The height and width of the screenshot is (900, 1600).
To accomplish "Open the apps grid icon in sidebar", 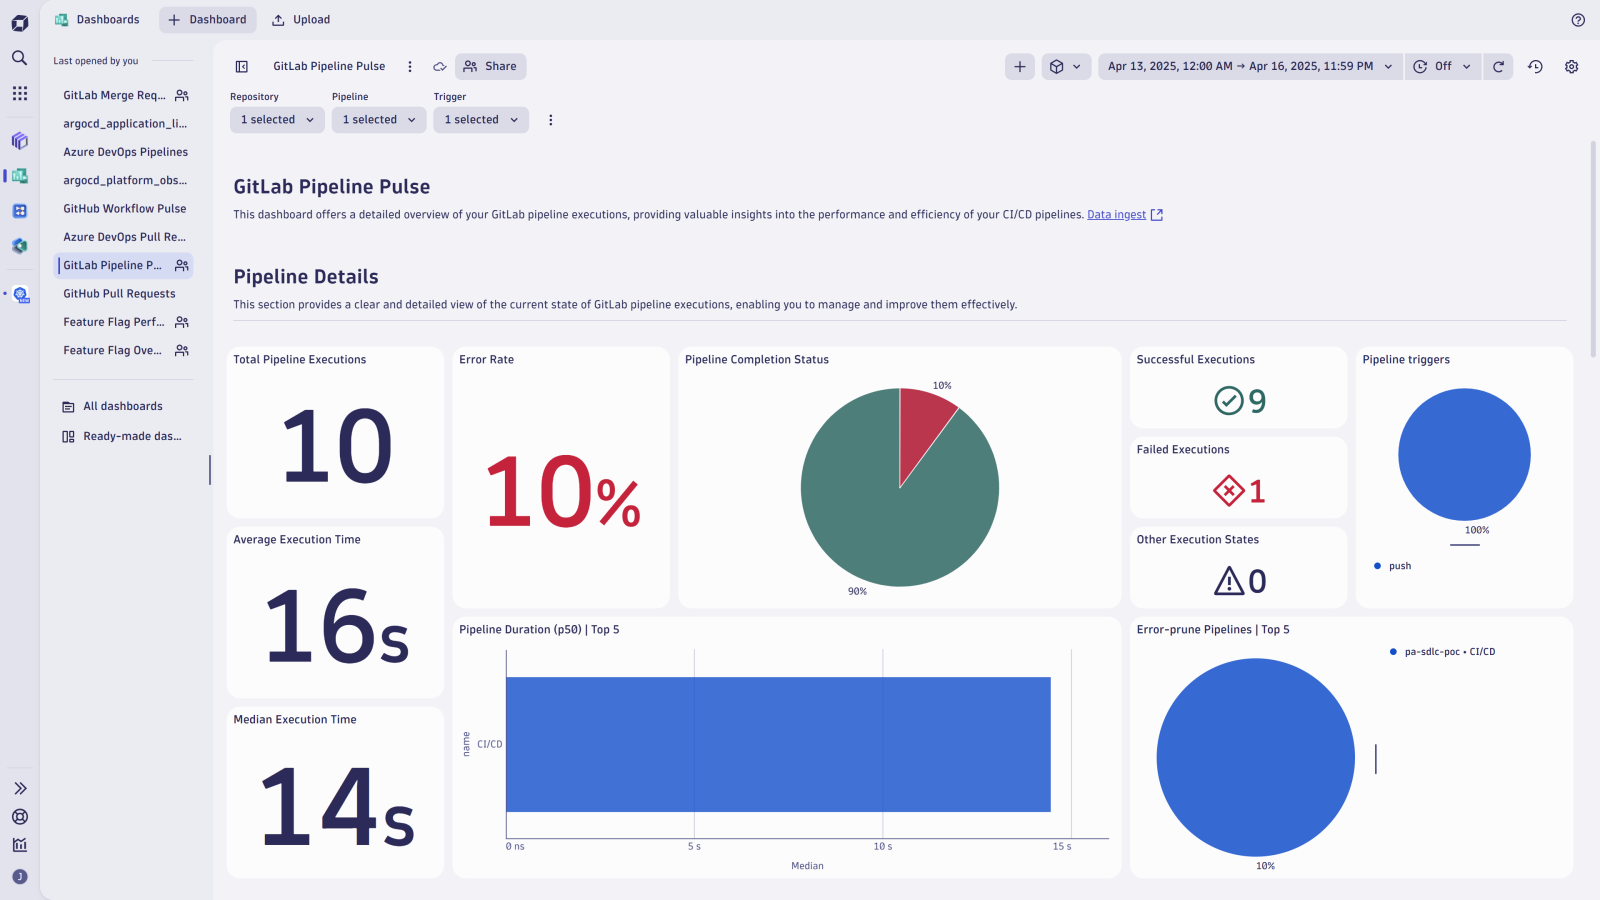I will coord(19,93).
